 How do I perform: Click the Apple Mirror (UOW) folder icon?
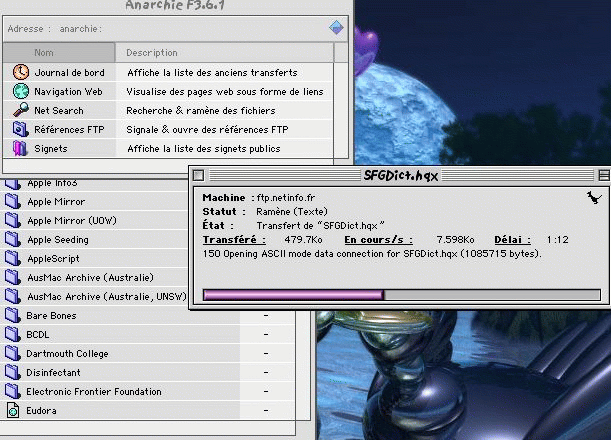coord(12,221)
